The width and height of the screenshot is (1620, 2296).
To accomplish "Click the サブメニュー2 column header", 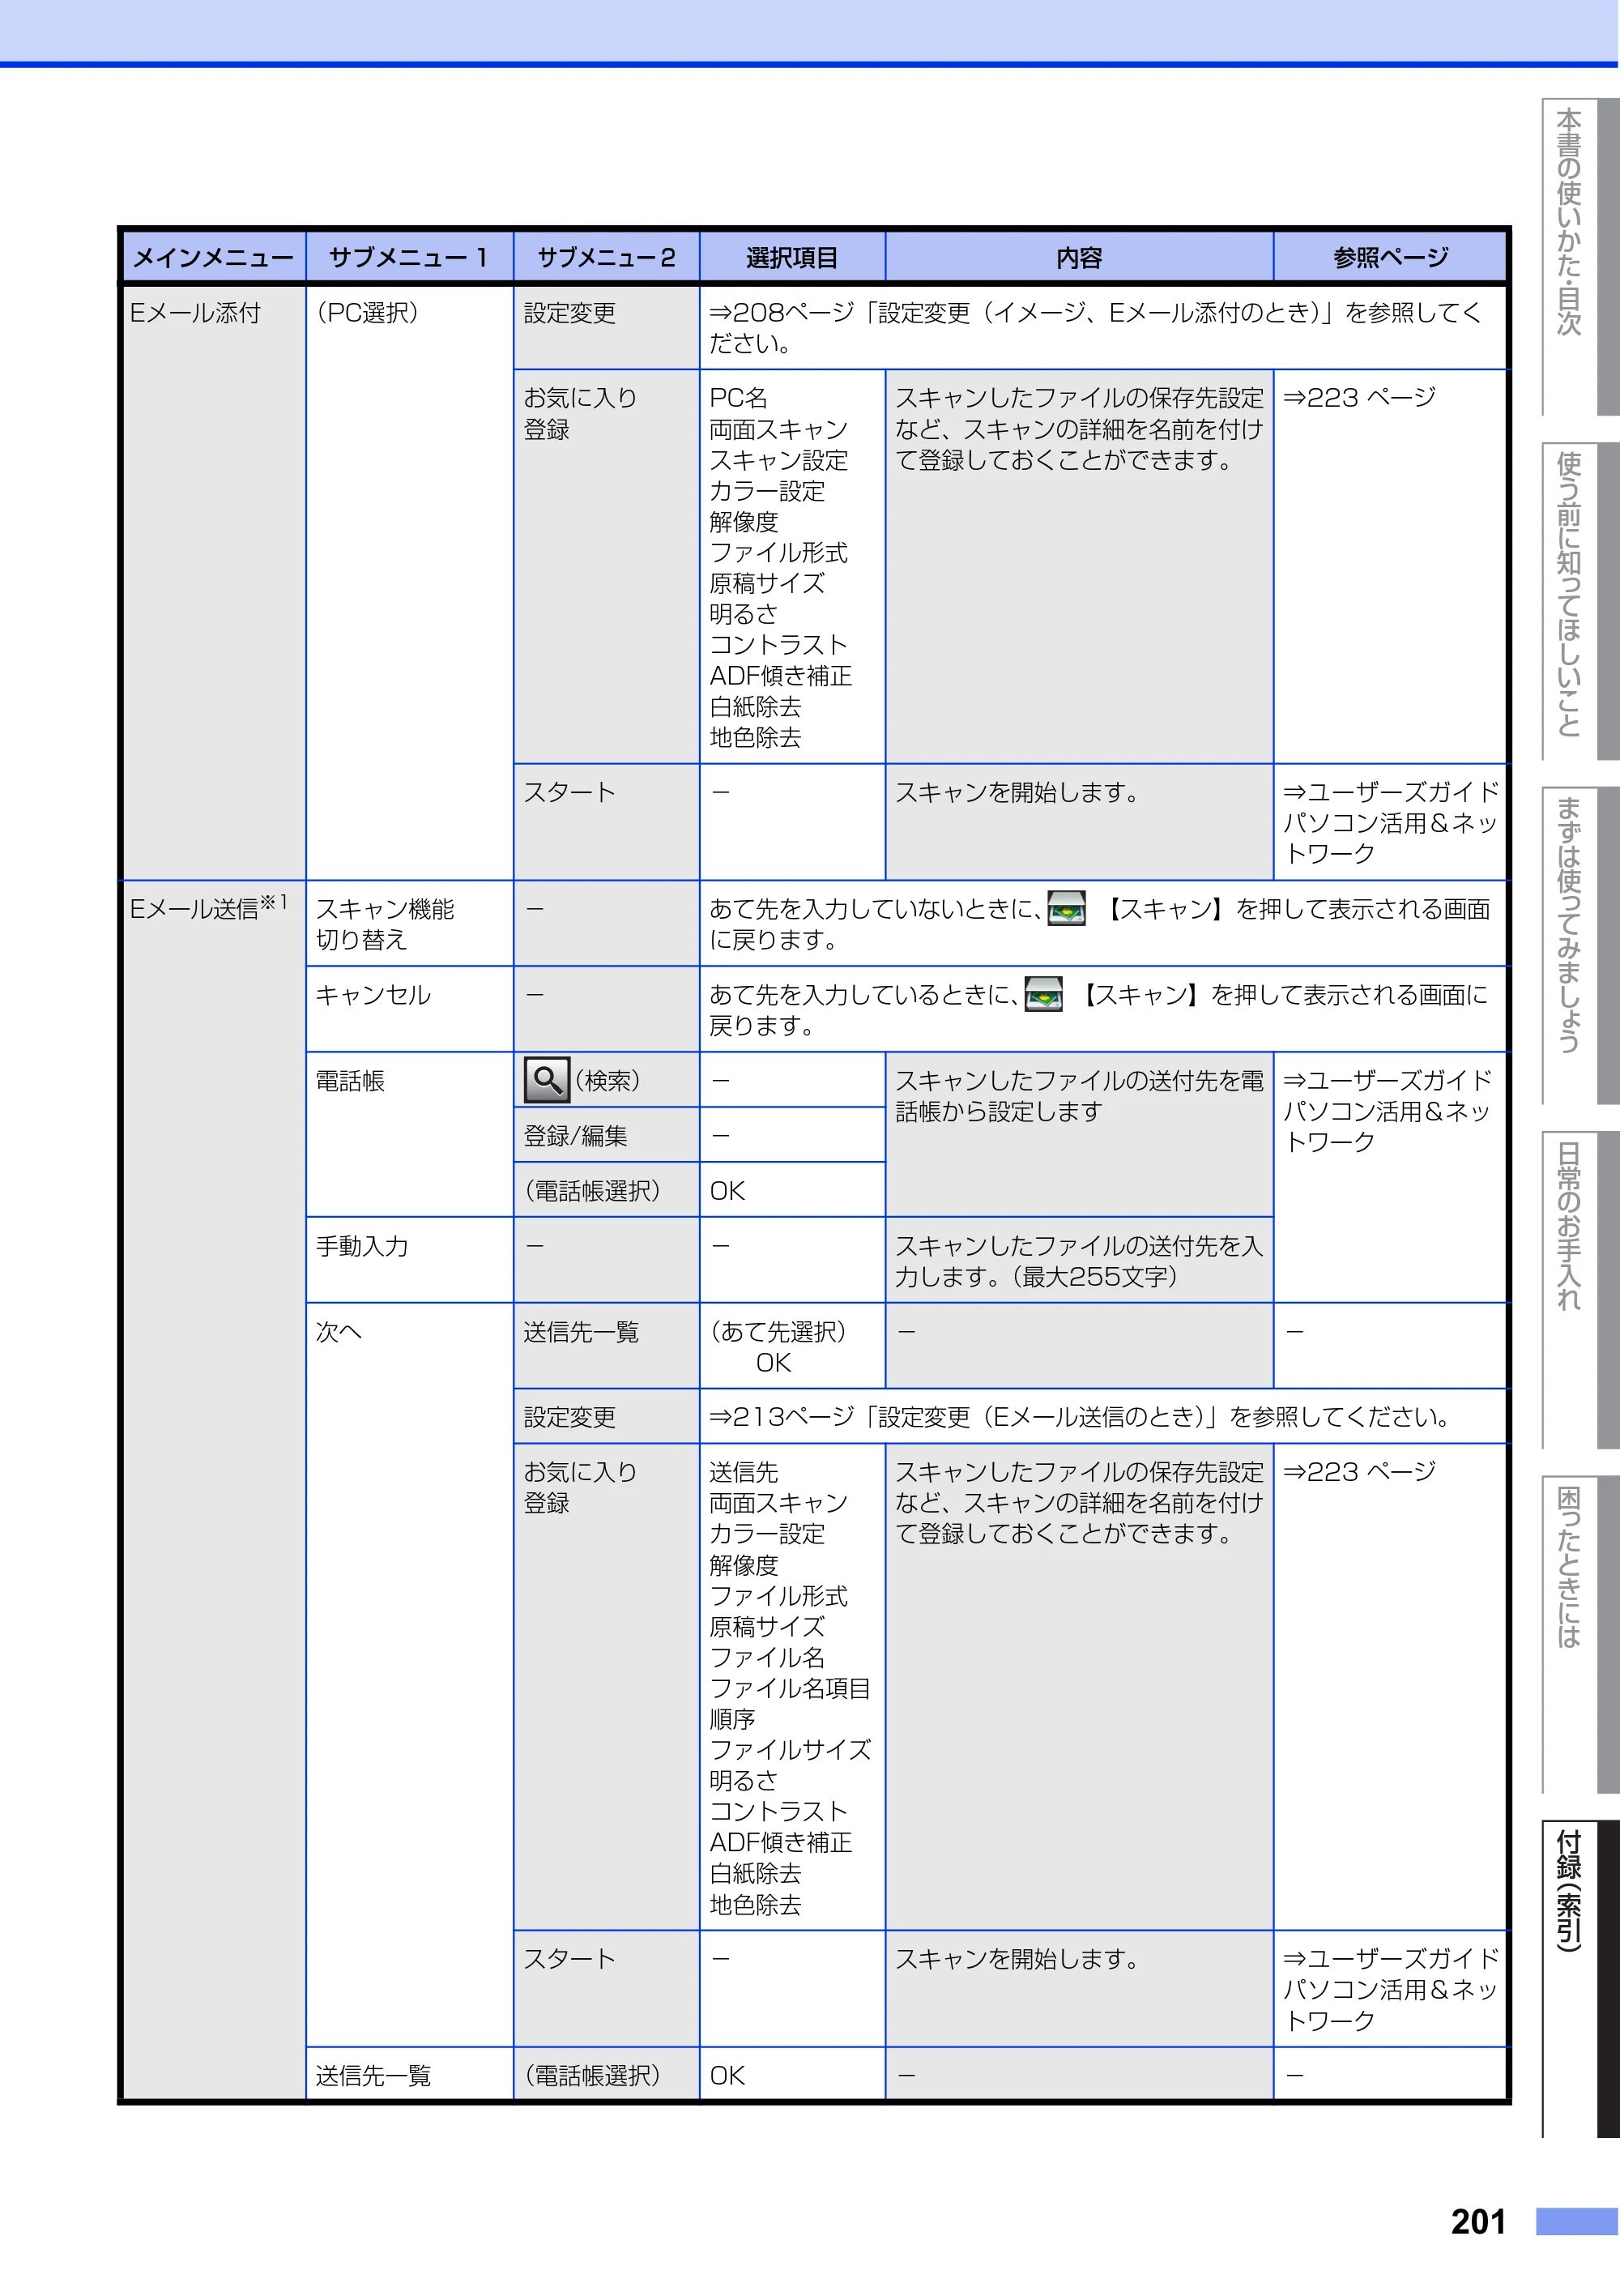I will click(x=606, y=258).
